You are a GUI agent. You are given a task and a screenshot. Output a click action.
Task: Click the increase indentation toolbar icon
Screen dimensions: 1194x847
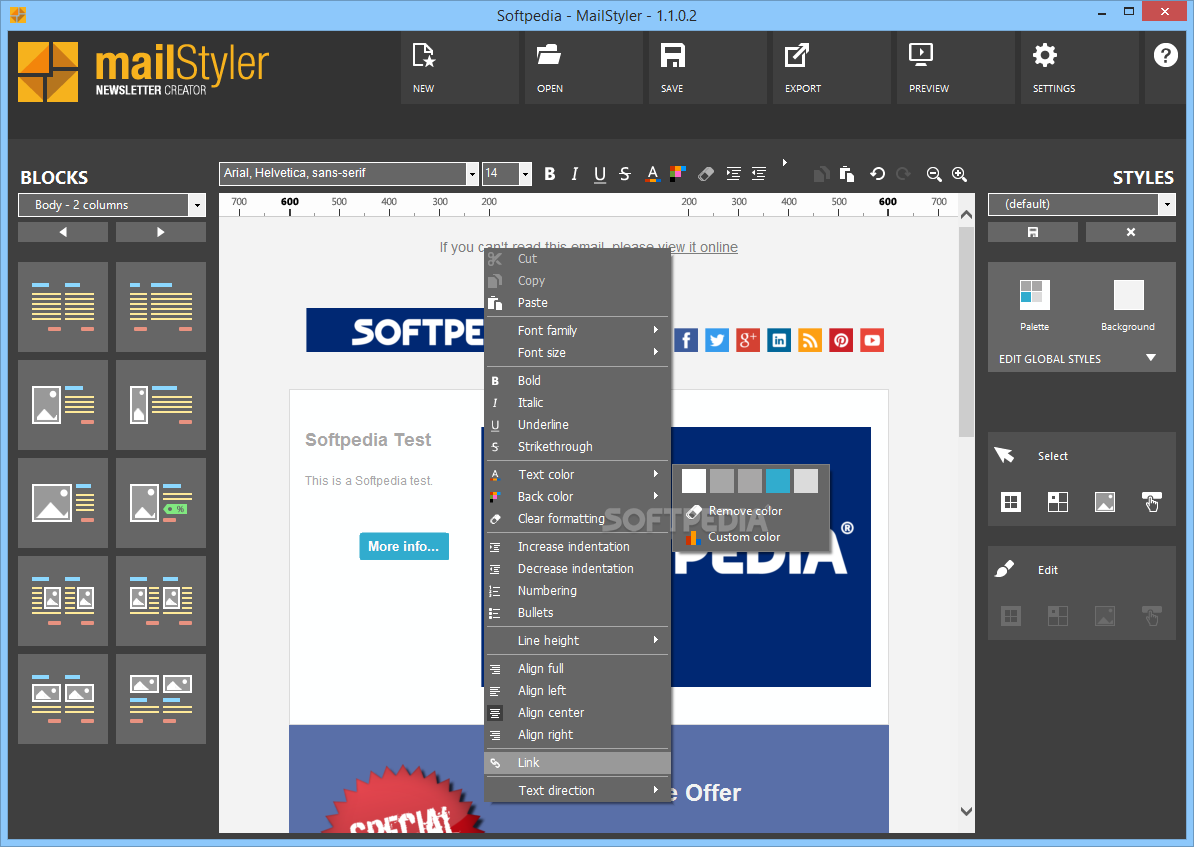tap(733, 174)
